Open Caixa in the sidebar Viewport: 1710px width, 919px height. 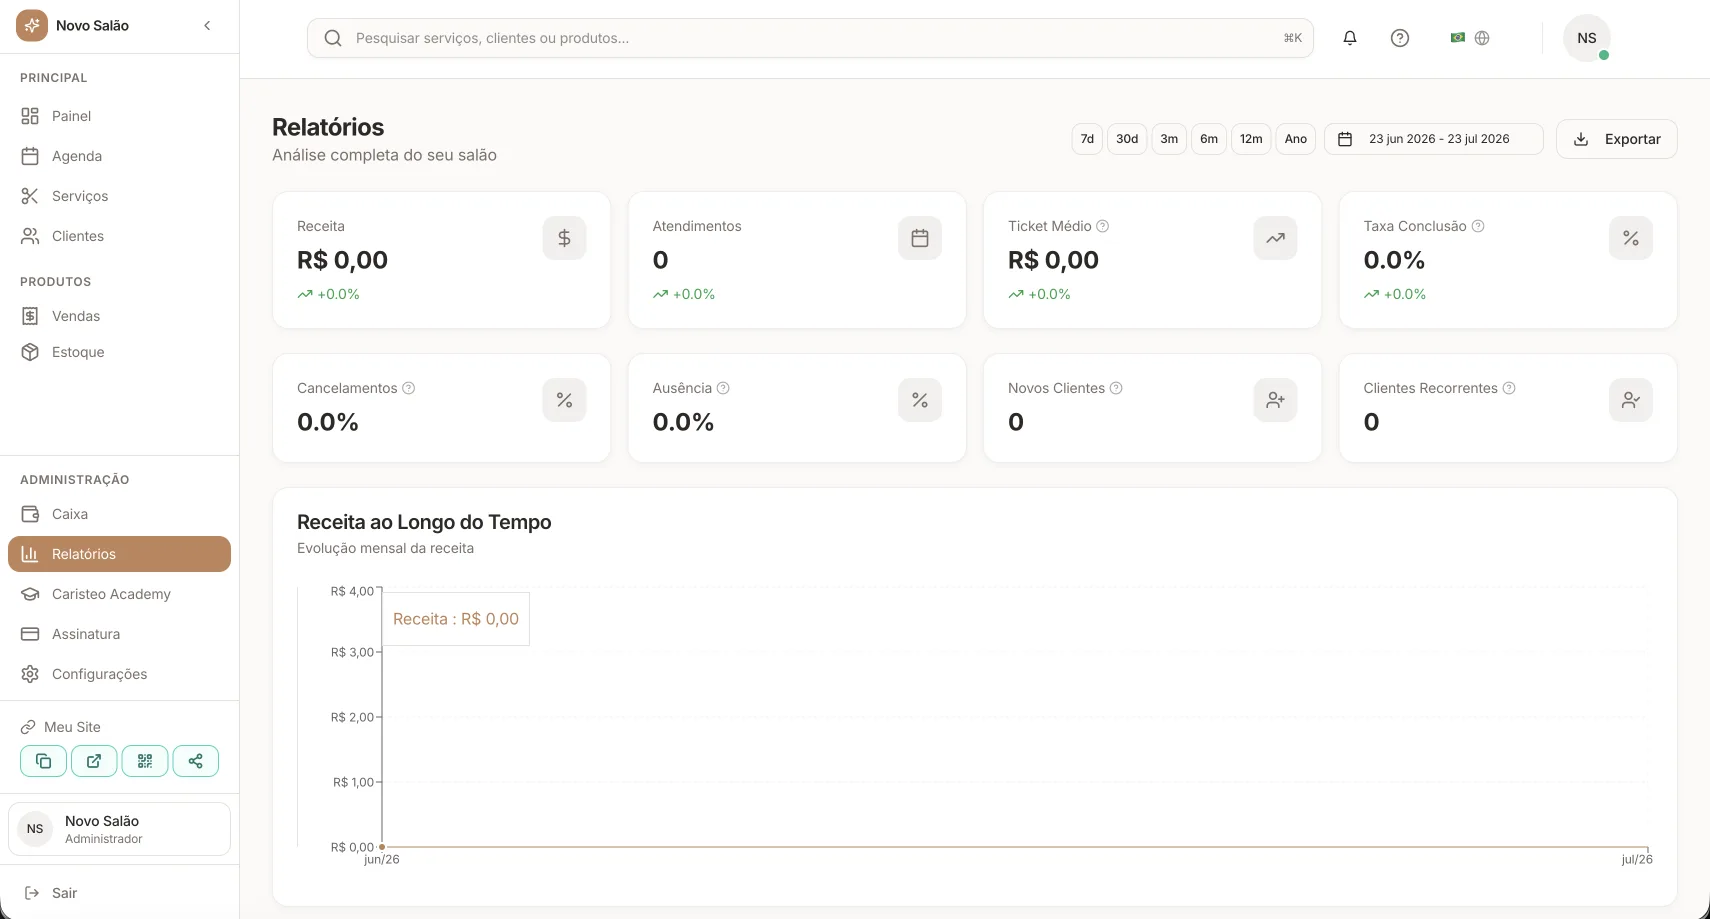(119, 514)
